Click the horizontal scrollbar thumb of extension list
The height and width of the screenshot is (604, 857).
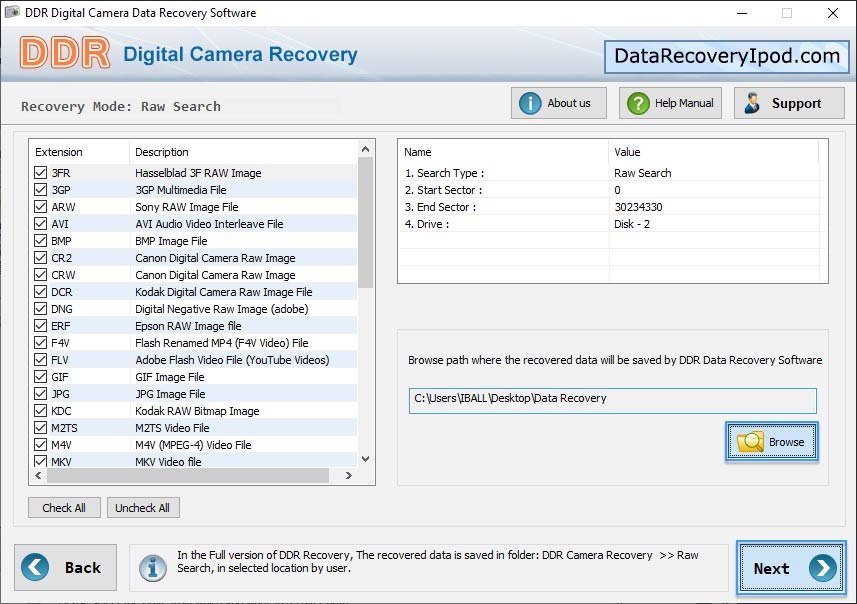tap(188, 476)
